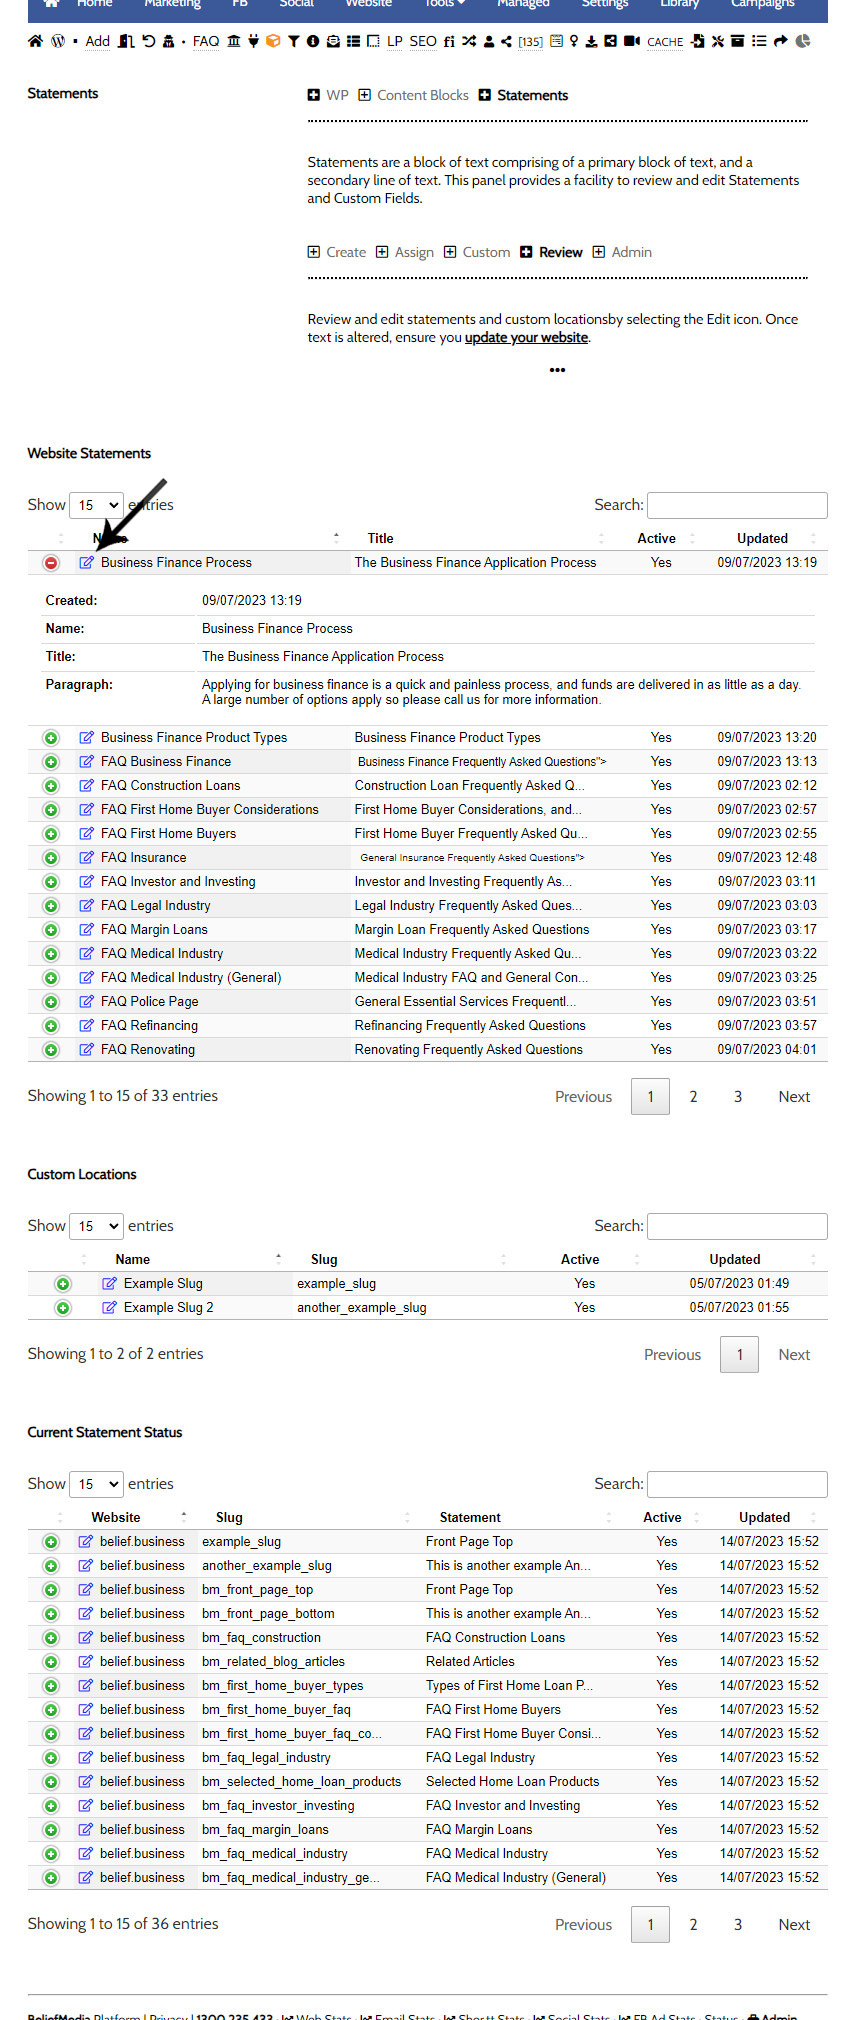
Task: Go to page 3 of Current Statement Status
Action: (x=738, y=1924)
